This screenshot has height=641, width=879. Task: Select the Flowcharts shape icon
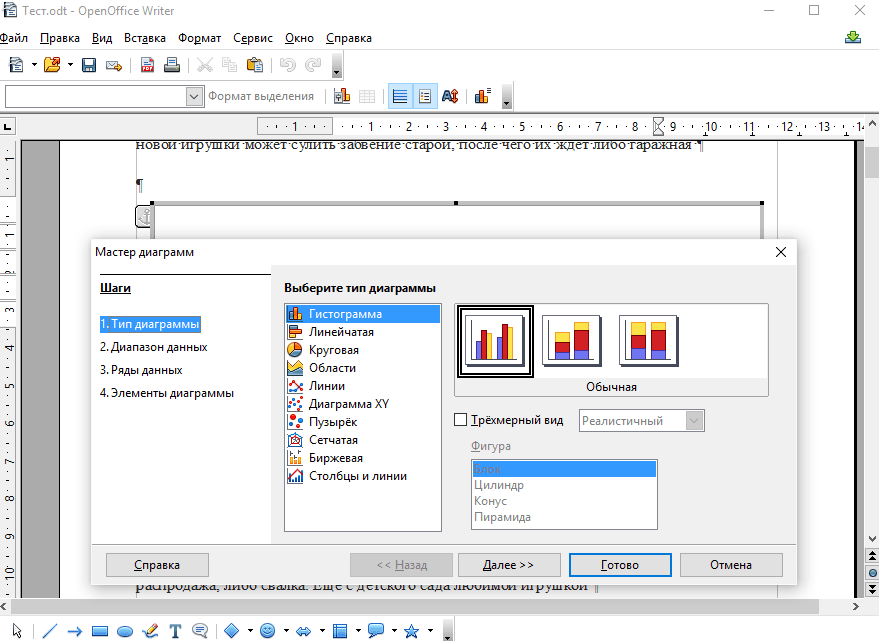pyautogui.click(x=340, y=631)
